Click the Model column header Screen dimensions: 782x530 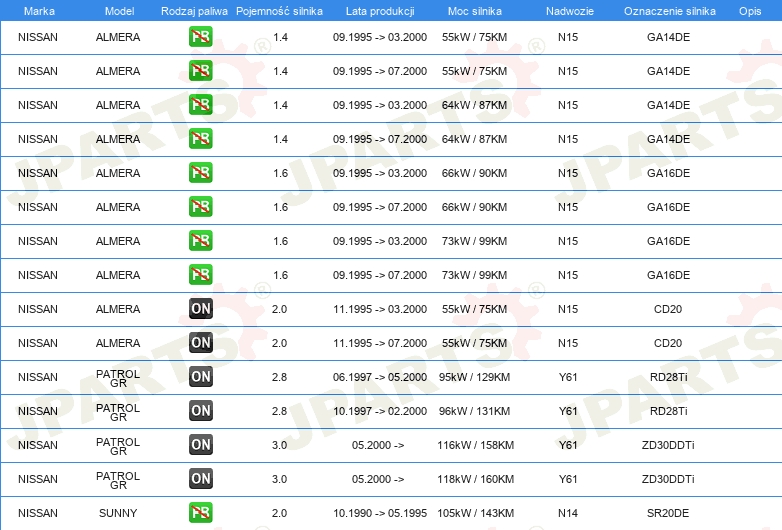pos(119,11)
